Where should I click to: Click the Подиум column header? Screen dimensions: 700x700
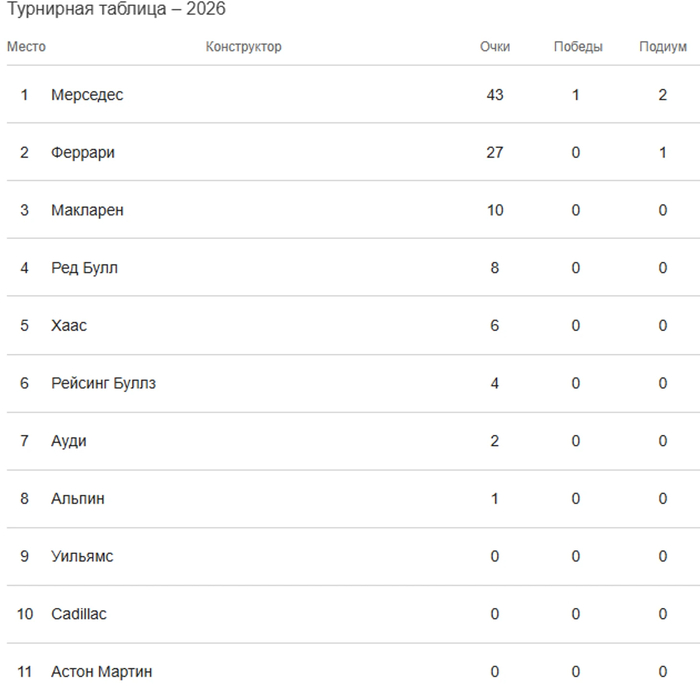[x=663, y=47]
